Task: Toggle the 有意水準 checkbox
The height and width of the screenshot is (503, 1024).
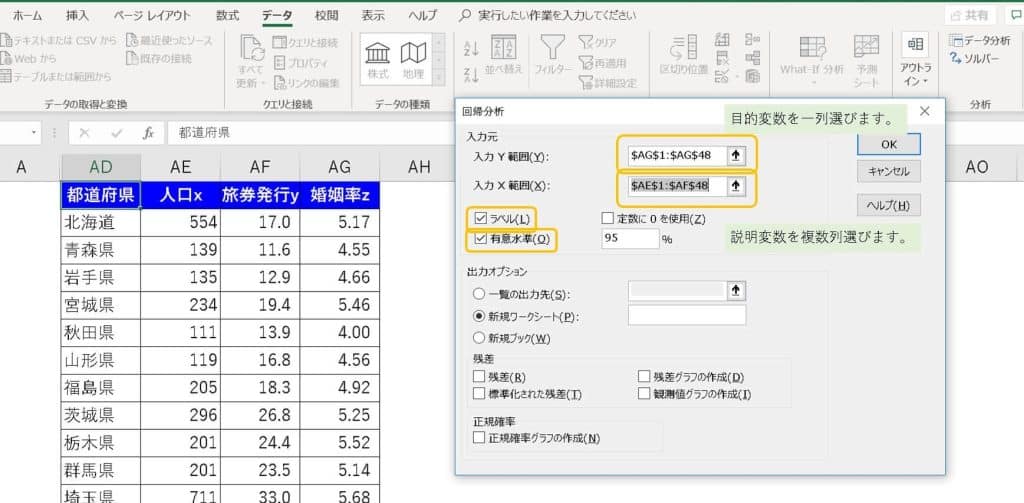Action: click(x=481, y=238)
